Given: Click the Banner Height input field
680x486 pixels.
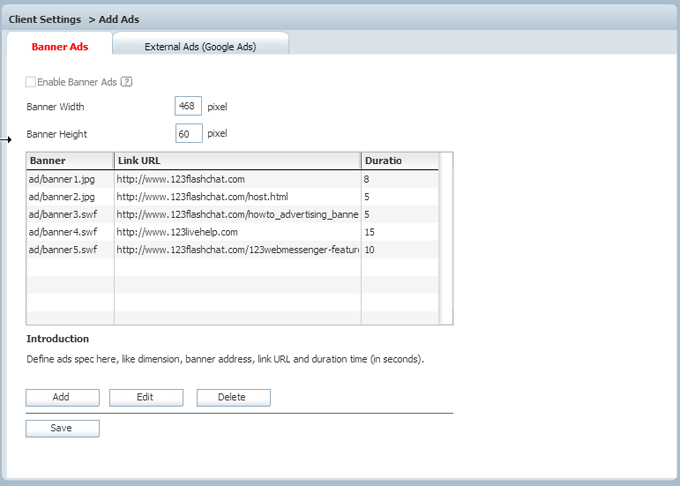Looking at the screenshot, I should [188, 133].
